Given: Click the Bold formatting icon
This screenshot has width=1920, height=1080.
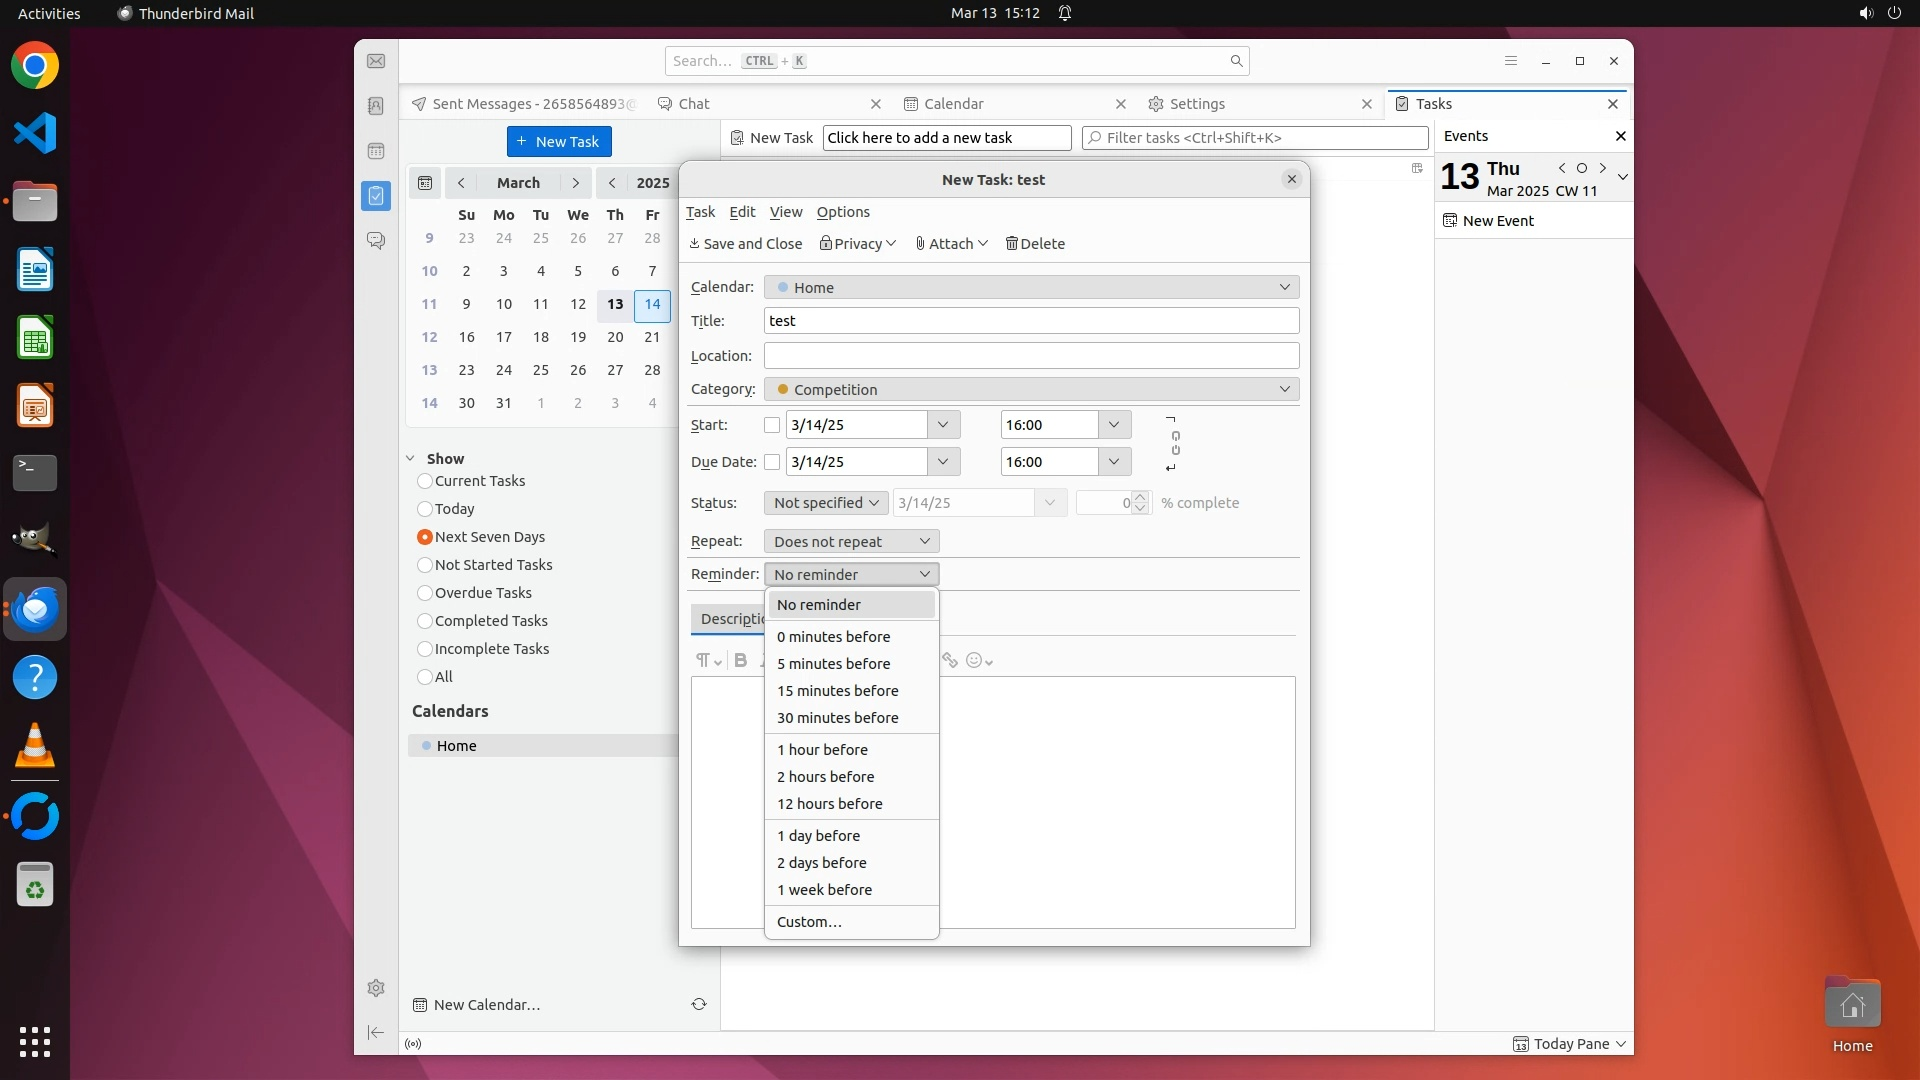Looking at the screenshot, I should pos(740,660).
